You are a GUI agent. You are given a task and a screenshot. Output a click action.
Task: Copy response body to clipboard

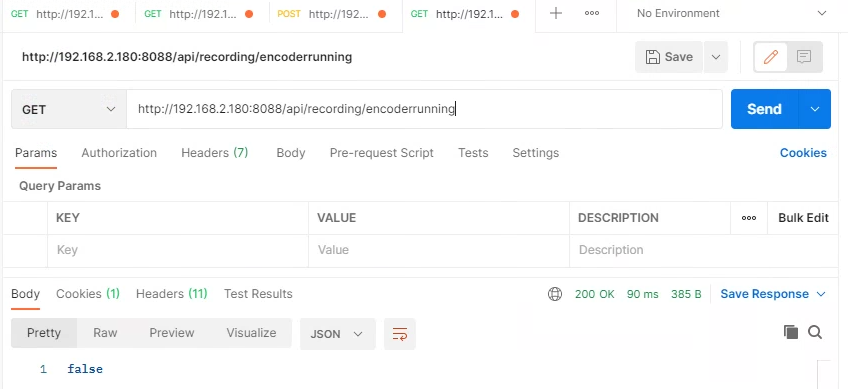[x=791, y=332]
